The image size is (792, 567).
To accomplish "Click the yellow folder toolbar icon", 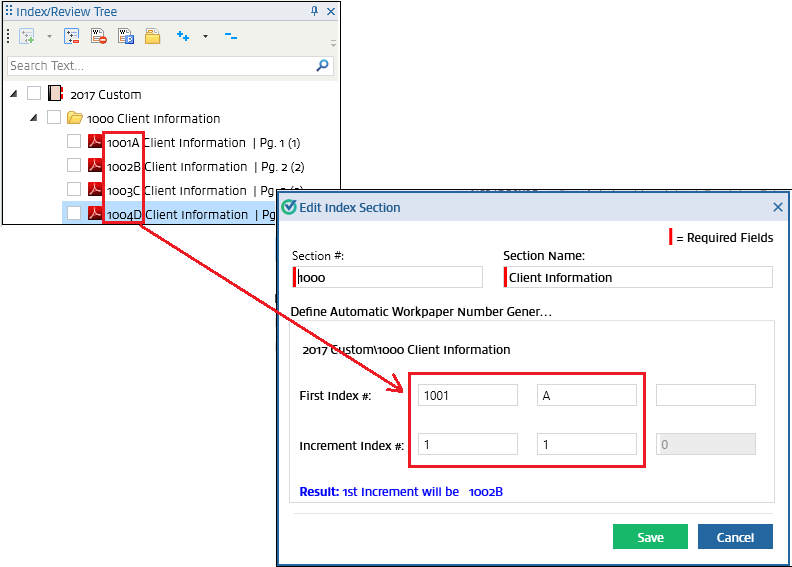I will (153, 36).
